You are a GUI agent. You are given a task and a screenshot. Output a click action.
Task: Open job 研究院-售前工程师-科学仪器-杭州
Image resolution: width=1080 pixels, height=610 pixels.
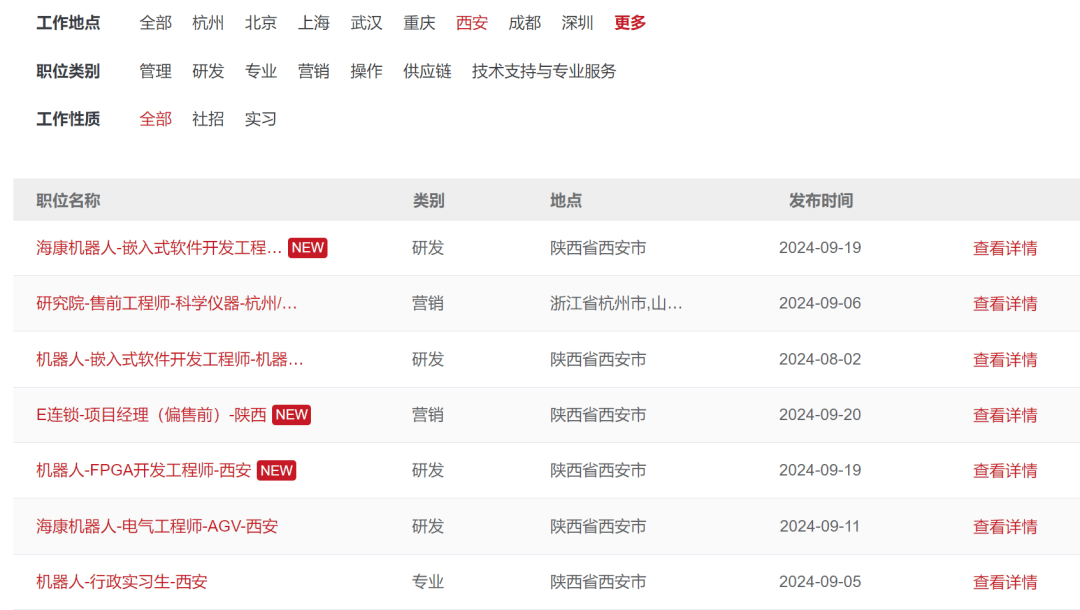(x=167, y=304)
